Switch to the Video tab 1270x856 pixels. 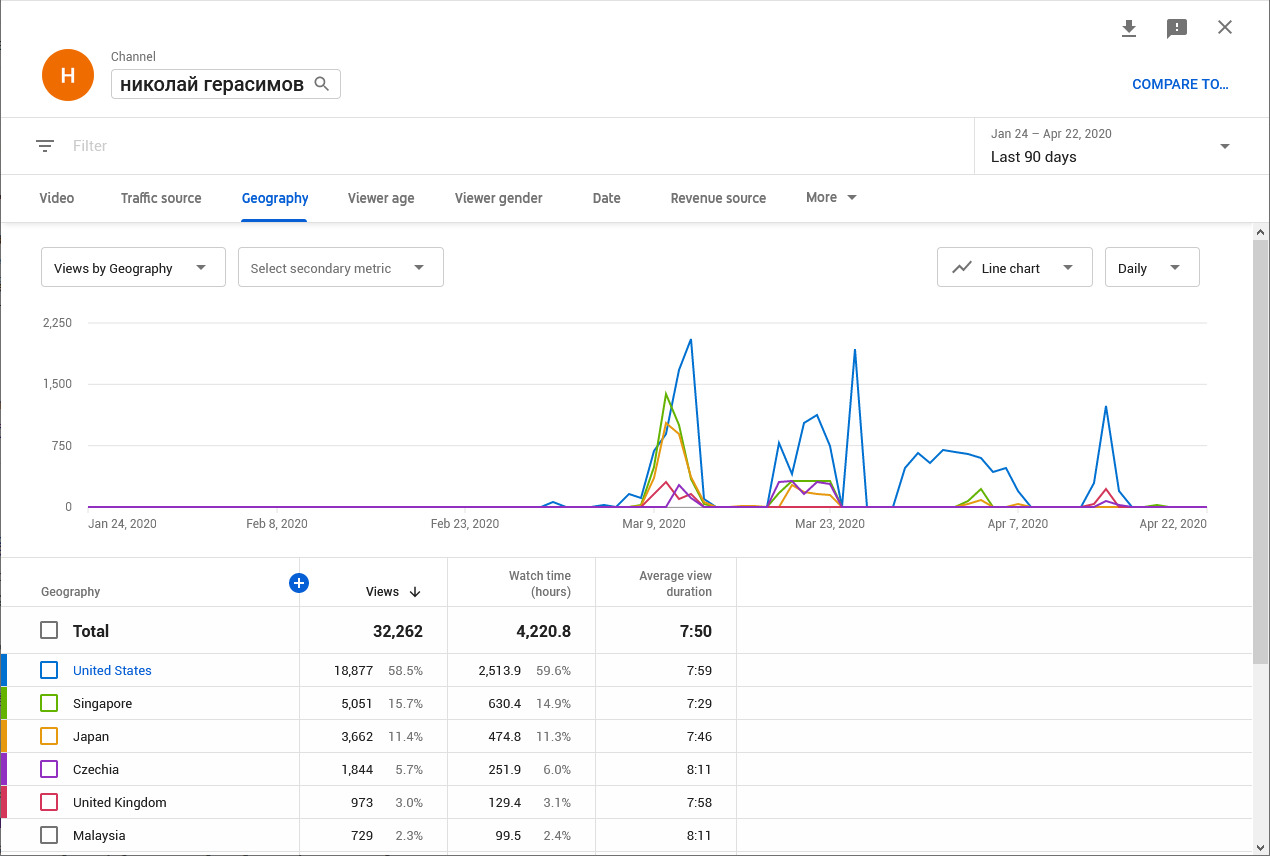tap(57, 198)
